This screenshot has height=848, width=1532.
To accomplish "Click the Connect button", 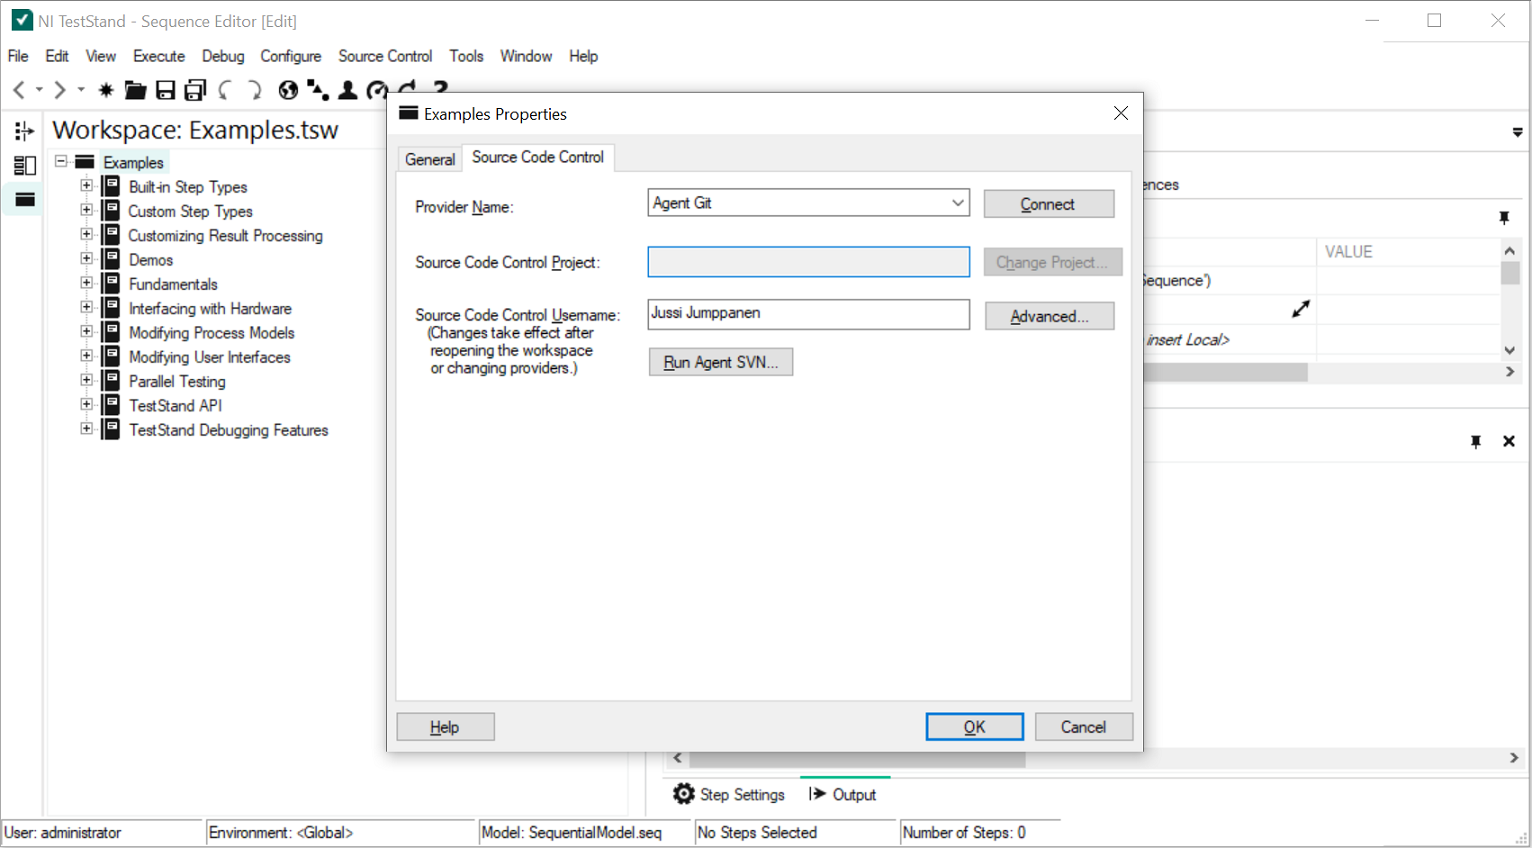I will 1048,204.
